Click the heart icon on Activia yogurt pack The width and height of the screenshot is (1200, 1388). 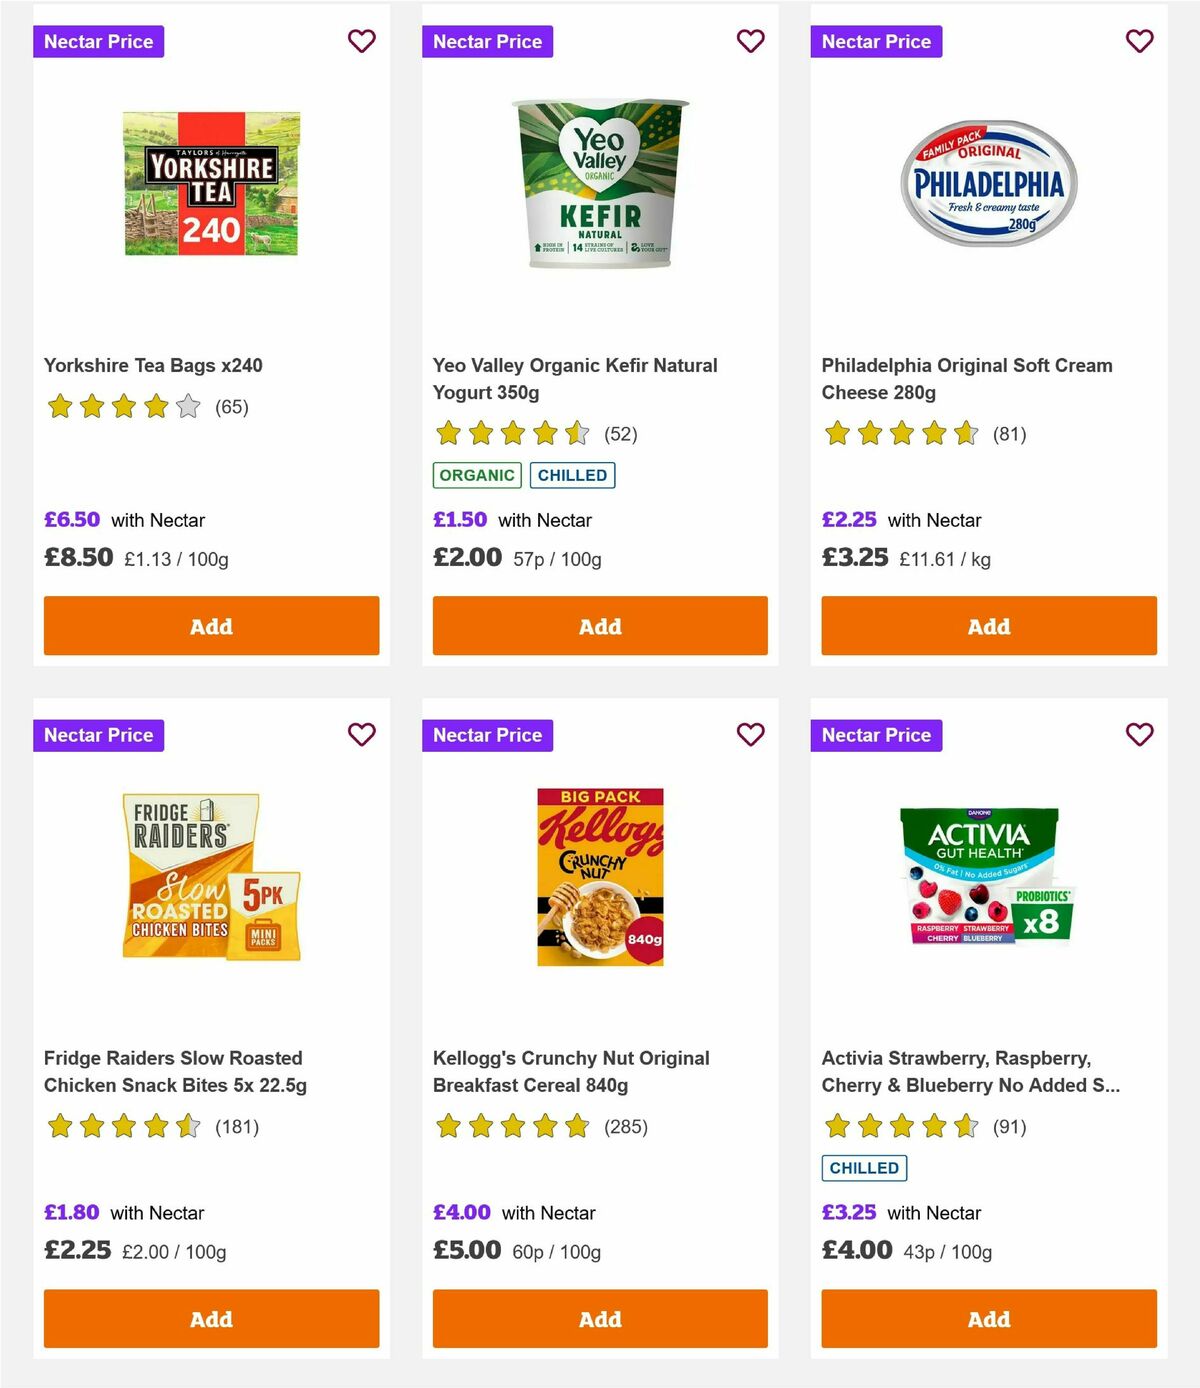(1139, 735)
